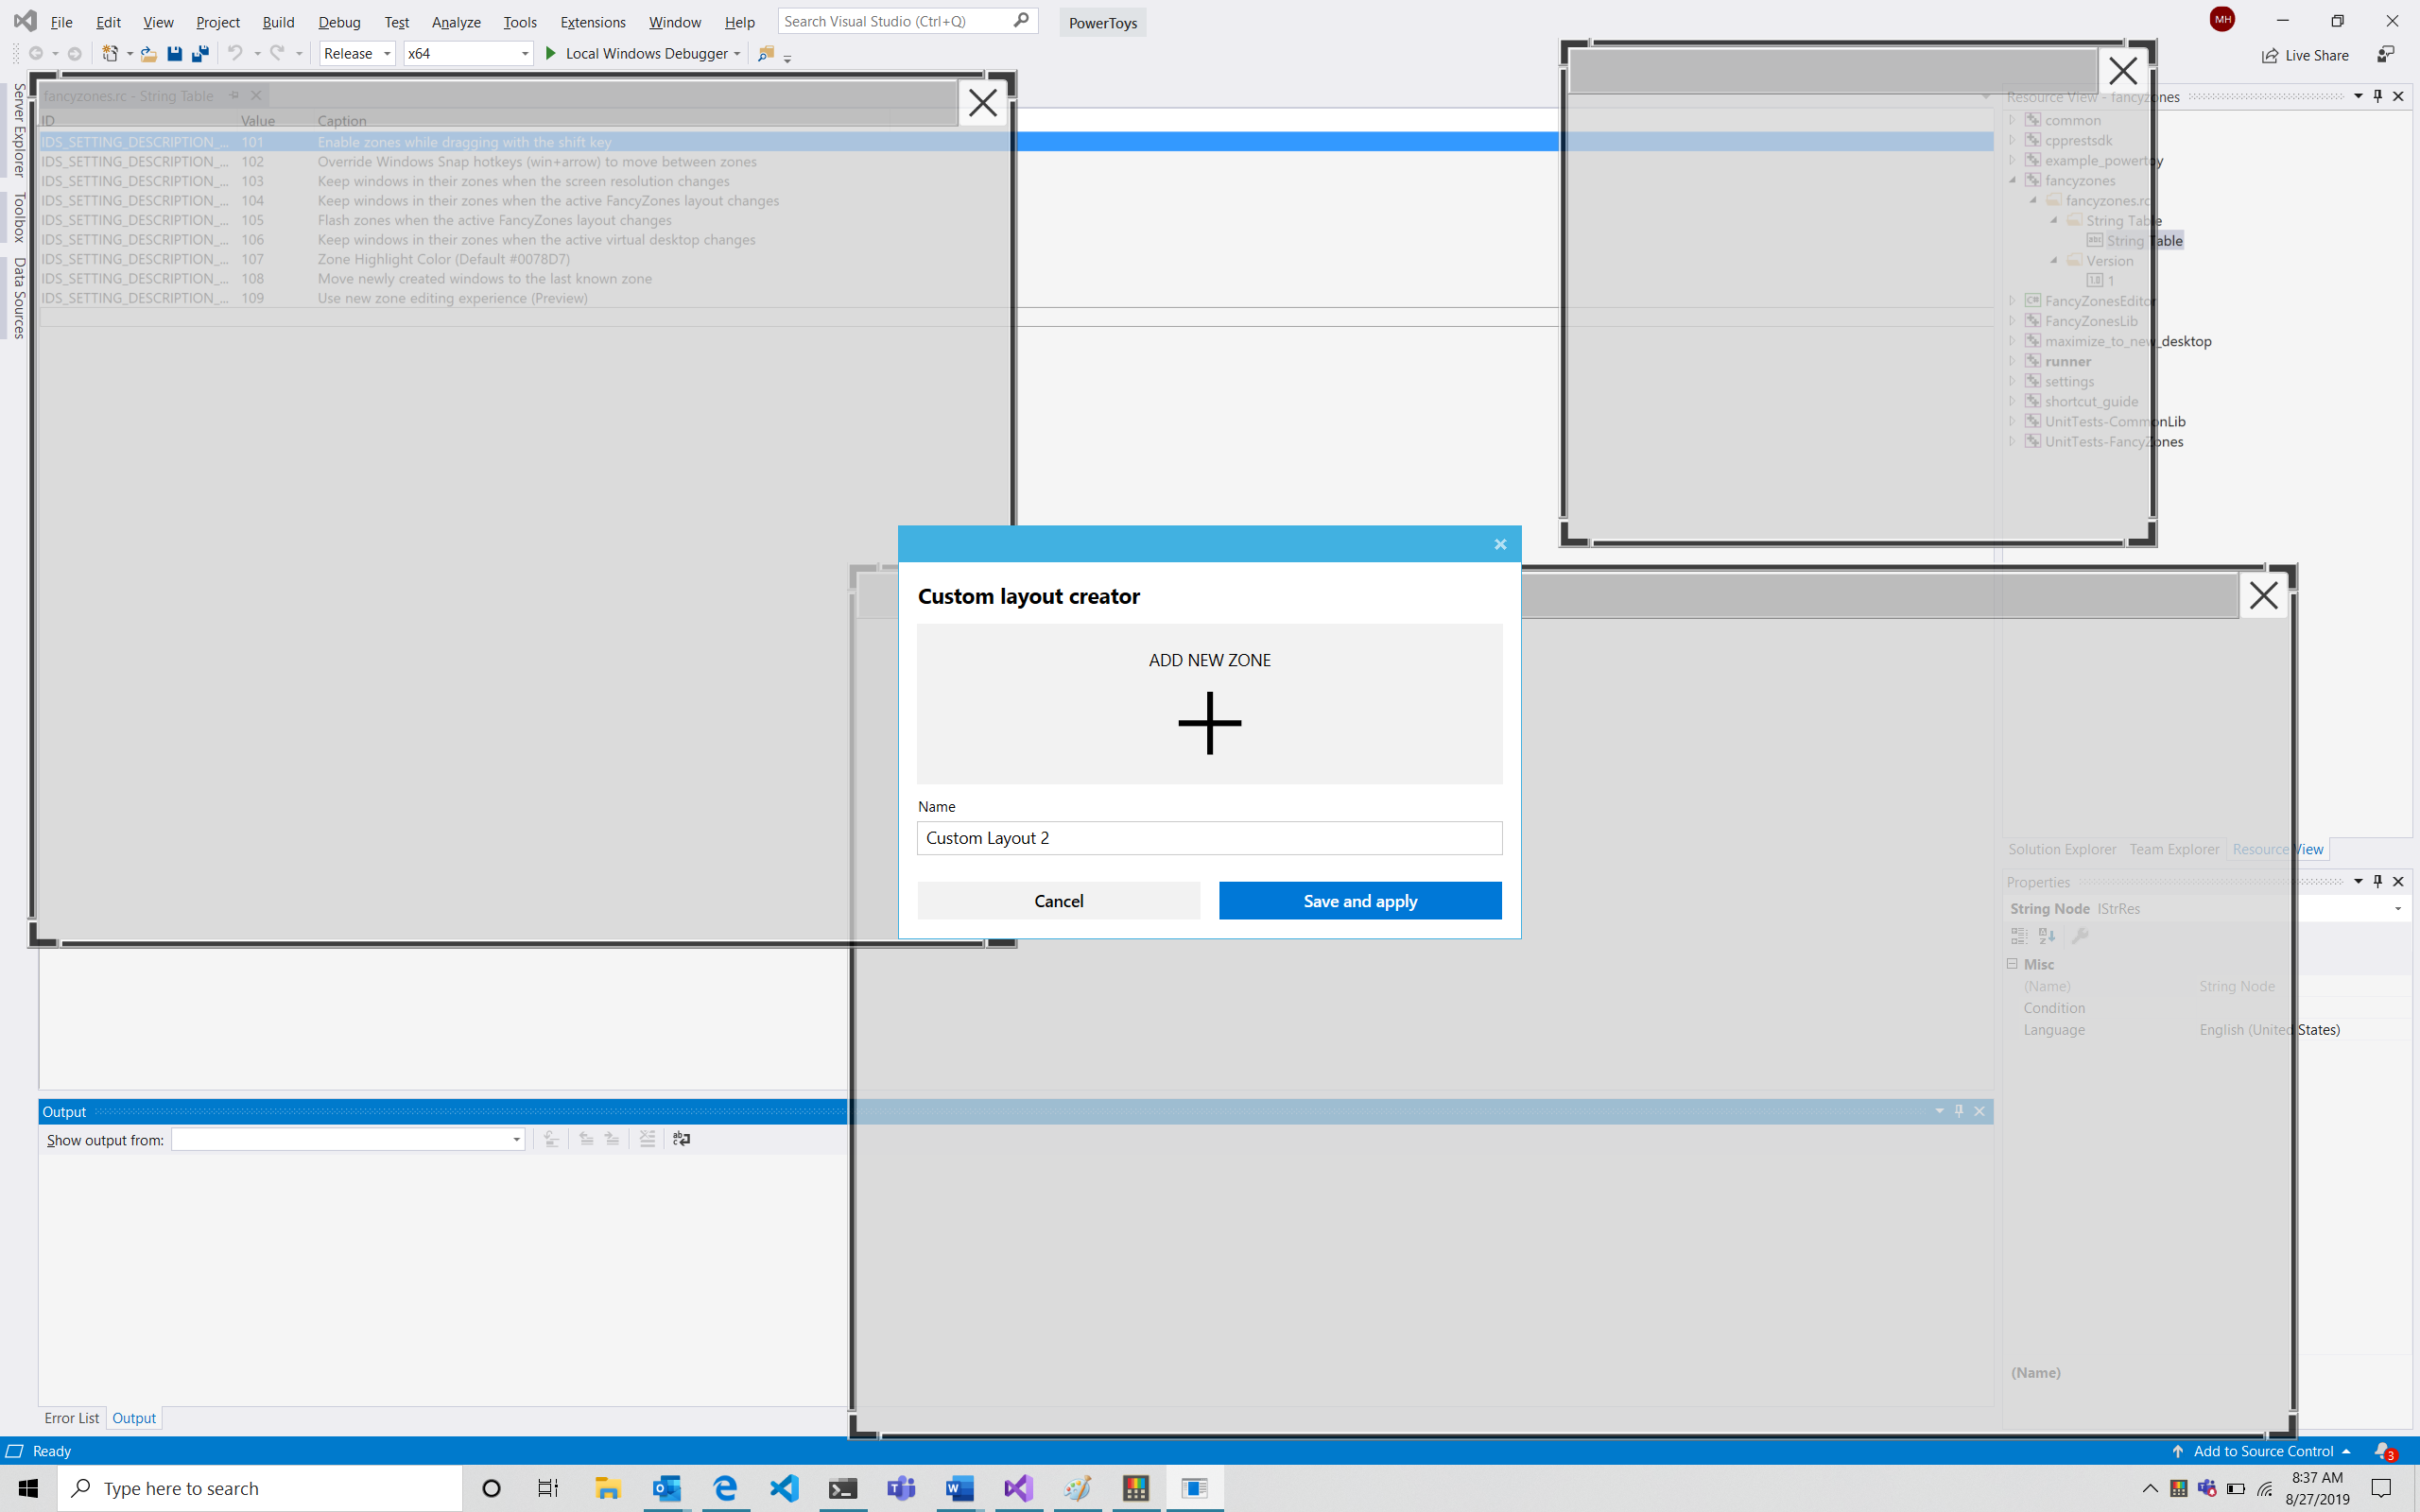Select the Error List tab
The height and width of the screenshot is (1512, 2420).
tap(72, 1417)
